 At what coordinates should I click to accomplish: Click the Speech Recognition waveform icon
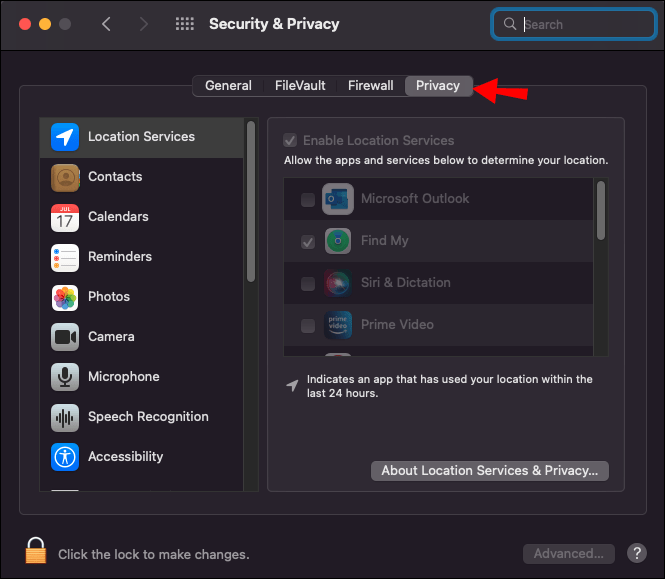click(65, 417)
